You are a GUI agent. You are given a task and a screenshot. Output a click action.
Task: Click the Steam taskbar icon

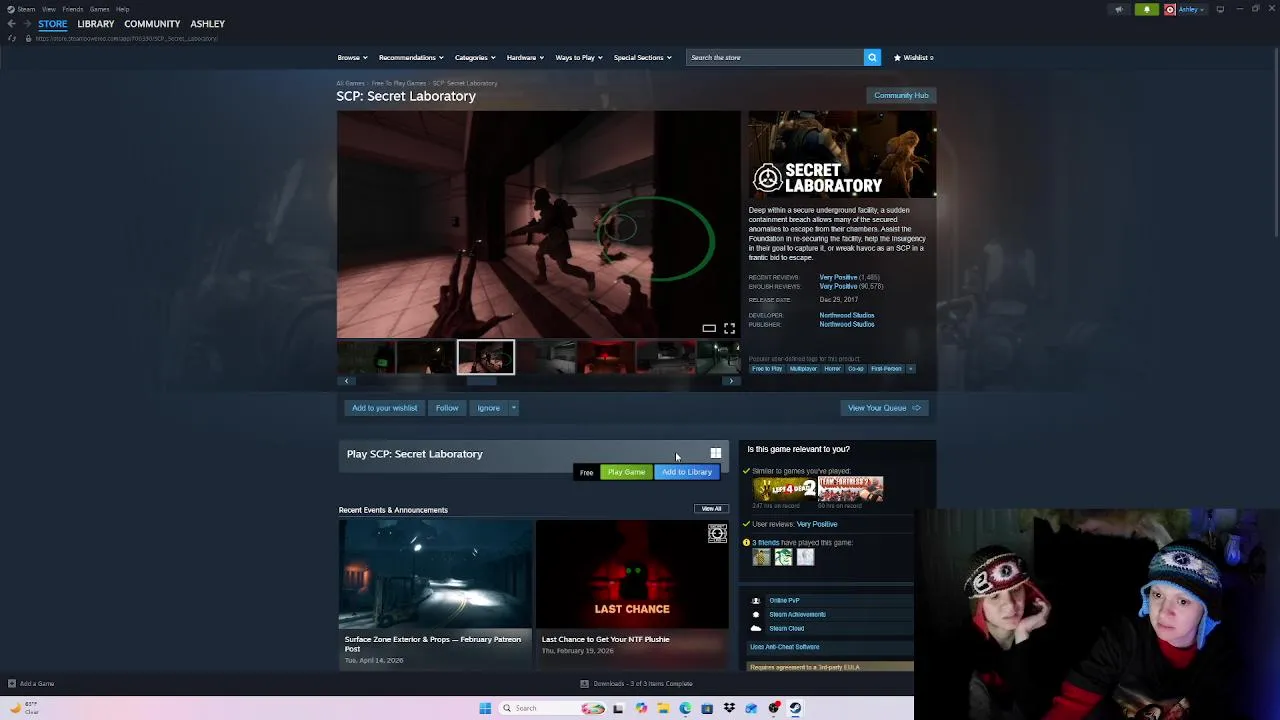coord(795,708)
